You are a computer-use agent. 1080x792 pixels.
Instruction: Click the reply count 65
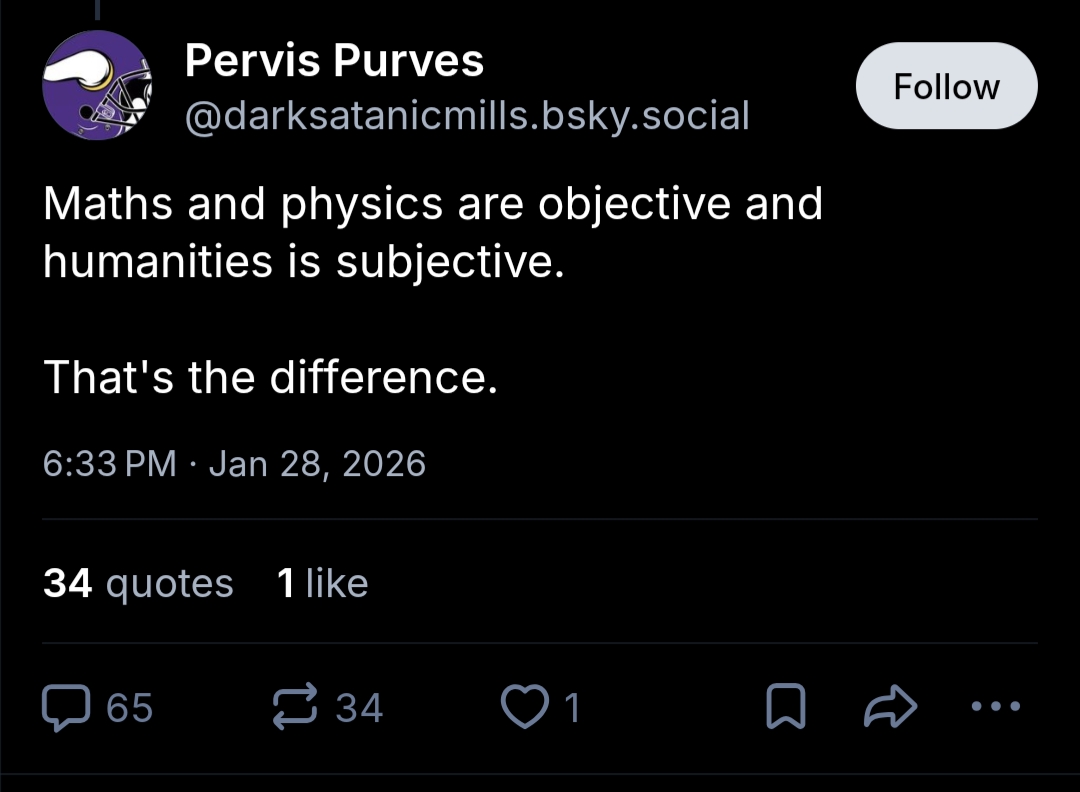click(x=130, y=708)
